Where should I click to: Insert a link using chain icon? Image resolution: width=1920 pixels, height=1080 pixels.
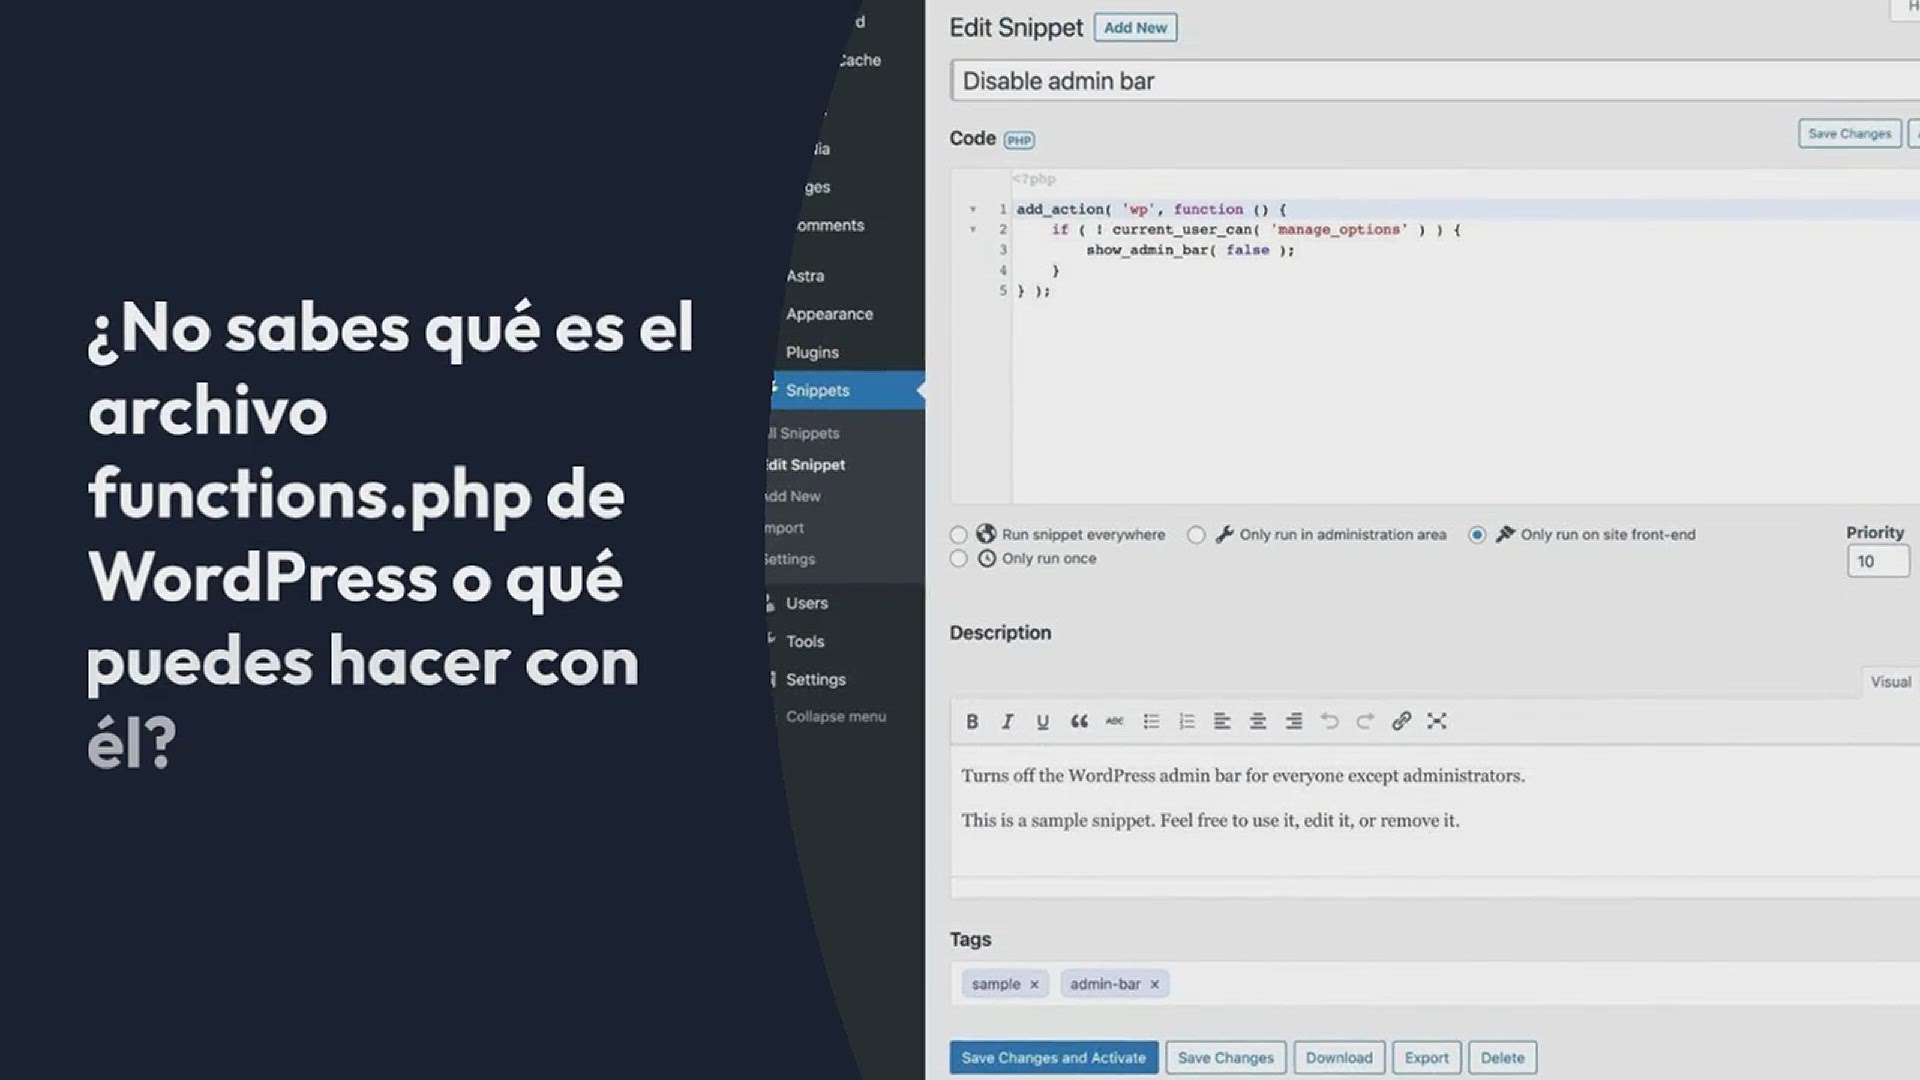click(1401, 721)
